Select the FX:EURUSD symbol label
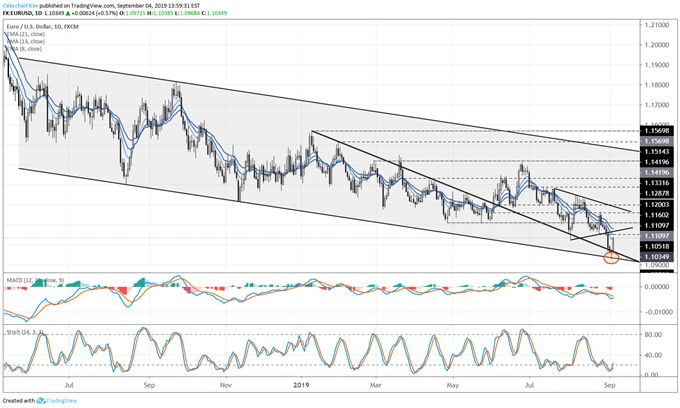Screen dimensions: 680x408 pos(18,13)
